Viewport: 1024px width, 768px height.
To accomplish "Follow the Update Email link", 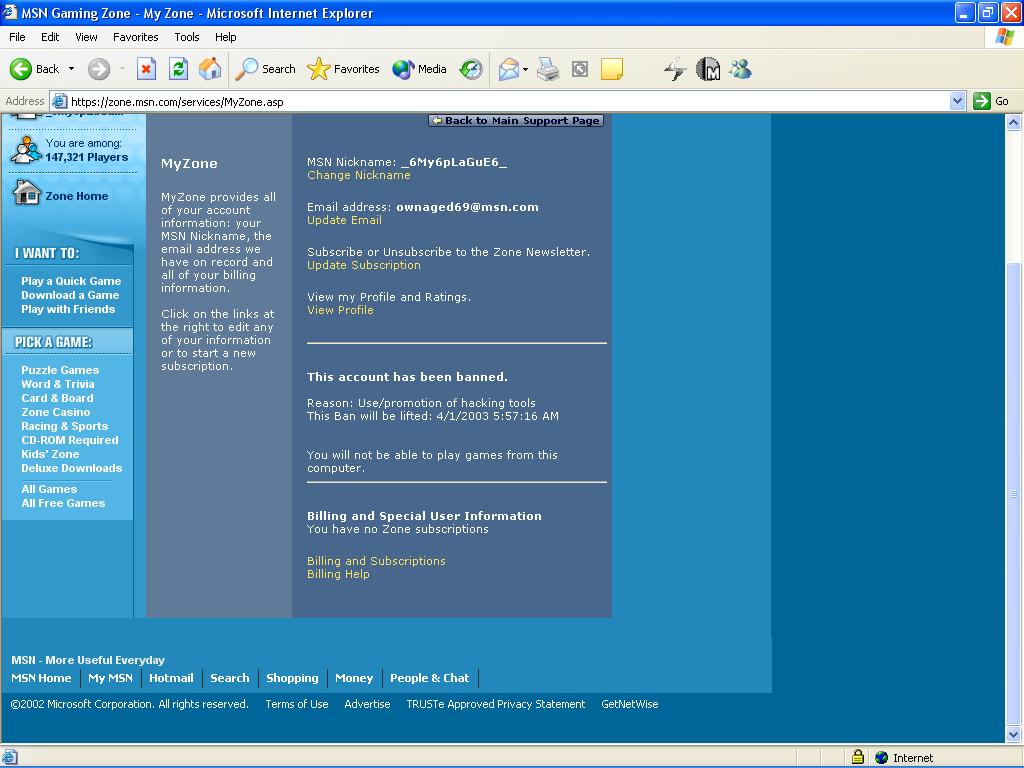I will pos(344,220).
